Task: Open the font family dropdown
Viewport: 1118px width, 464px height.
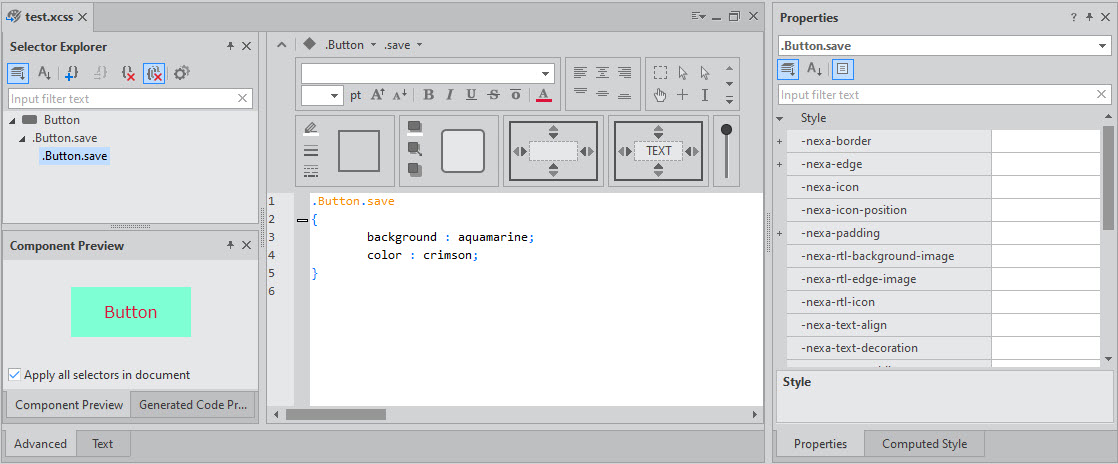Action: (546, 73)
